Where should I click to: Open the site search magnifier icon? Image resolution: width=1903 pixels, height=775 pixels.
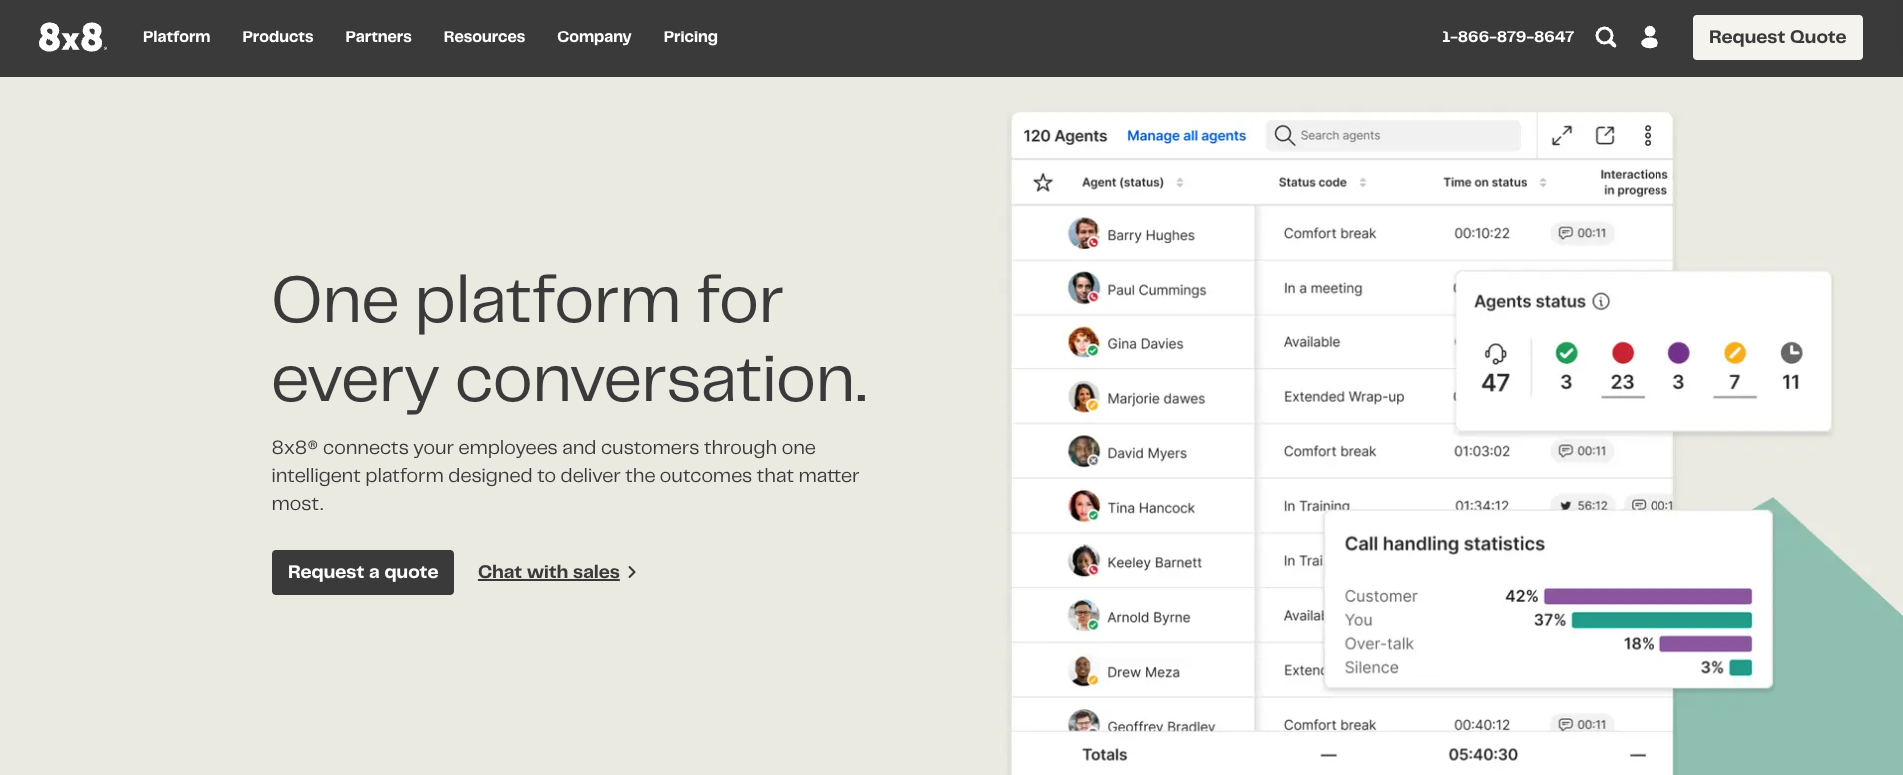tap(1606, 37)
